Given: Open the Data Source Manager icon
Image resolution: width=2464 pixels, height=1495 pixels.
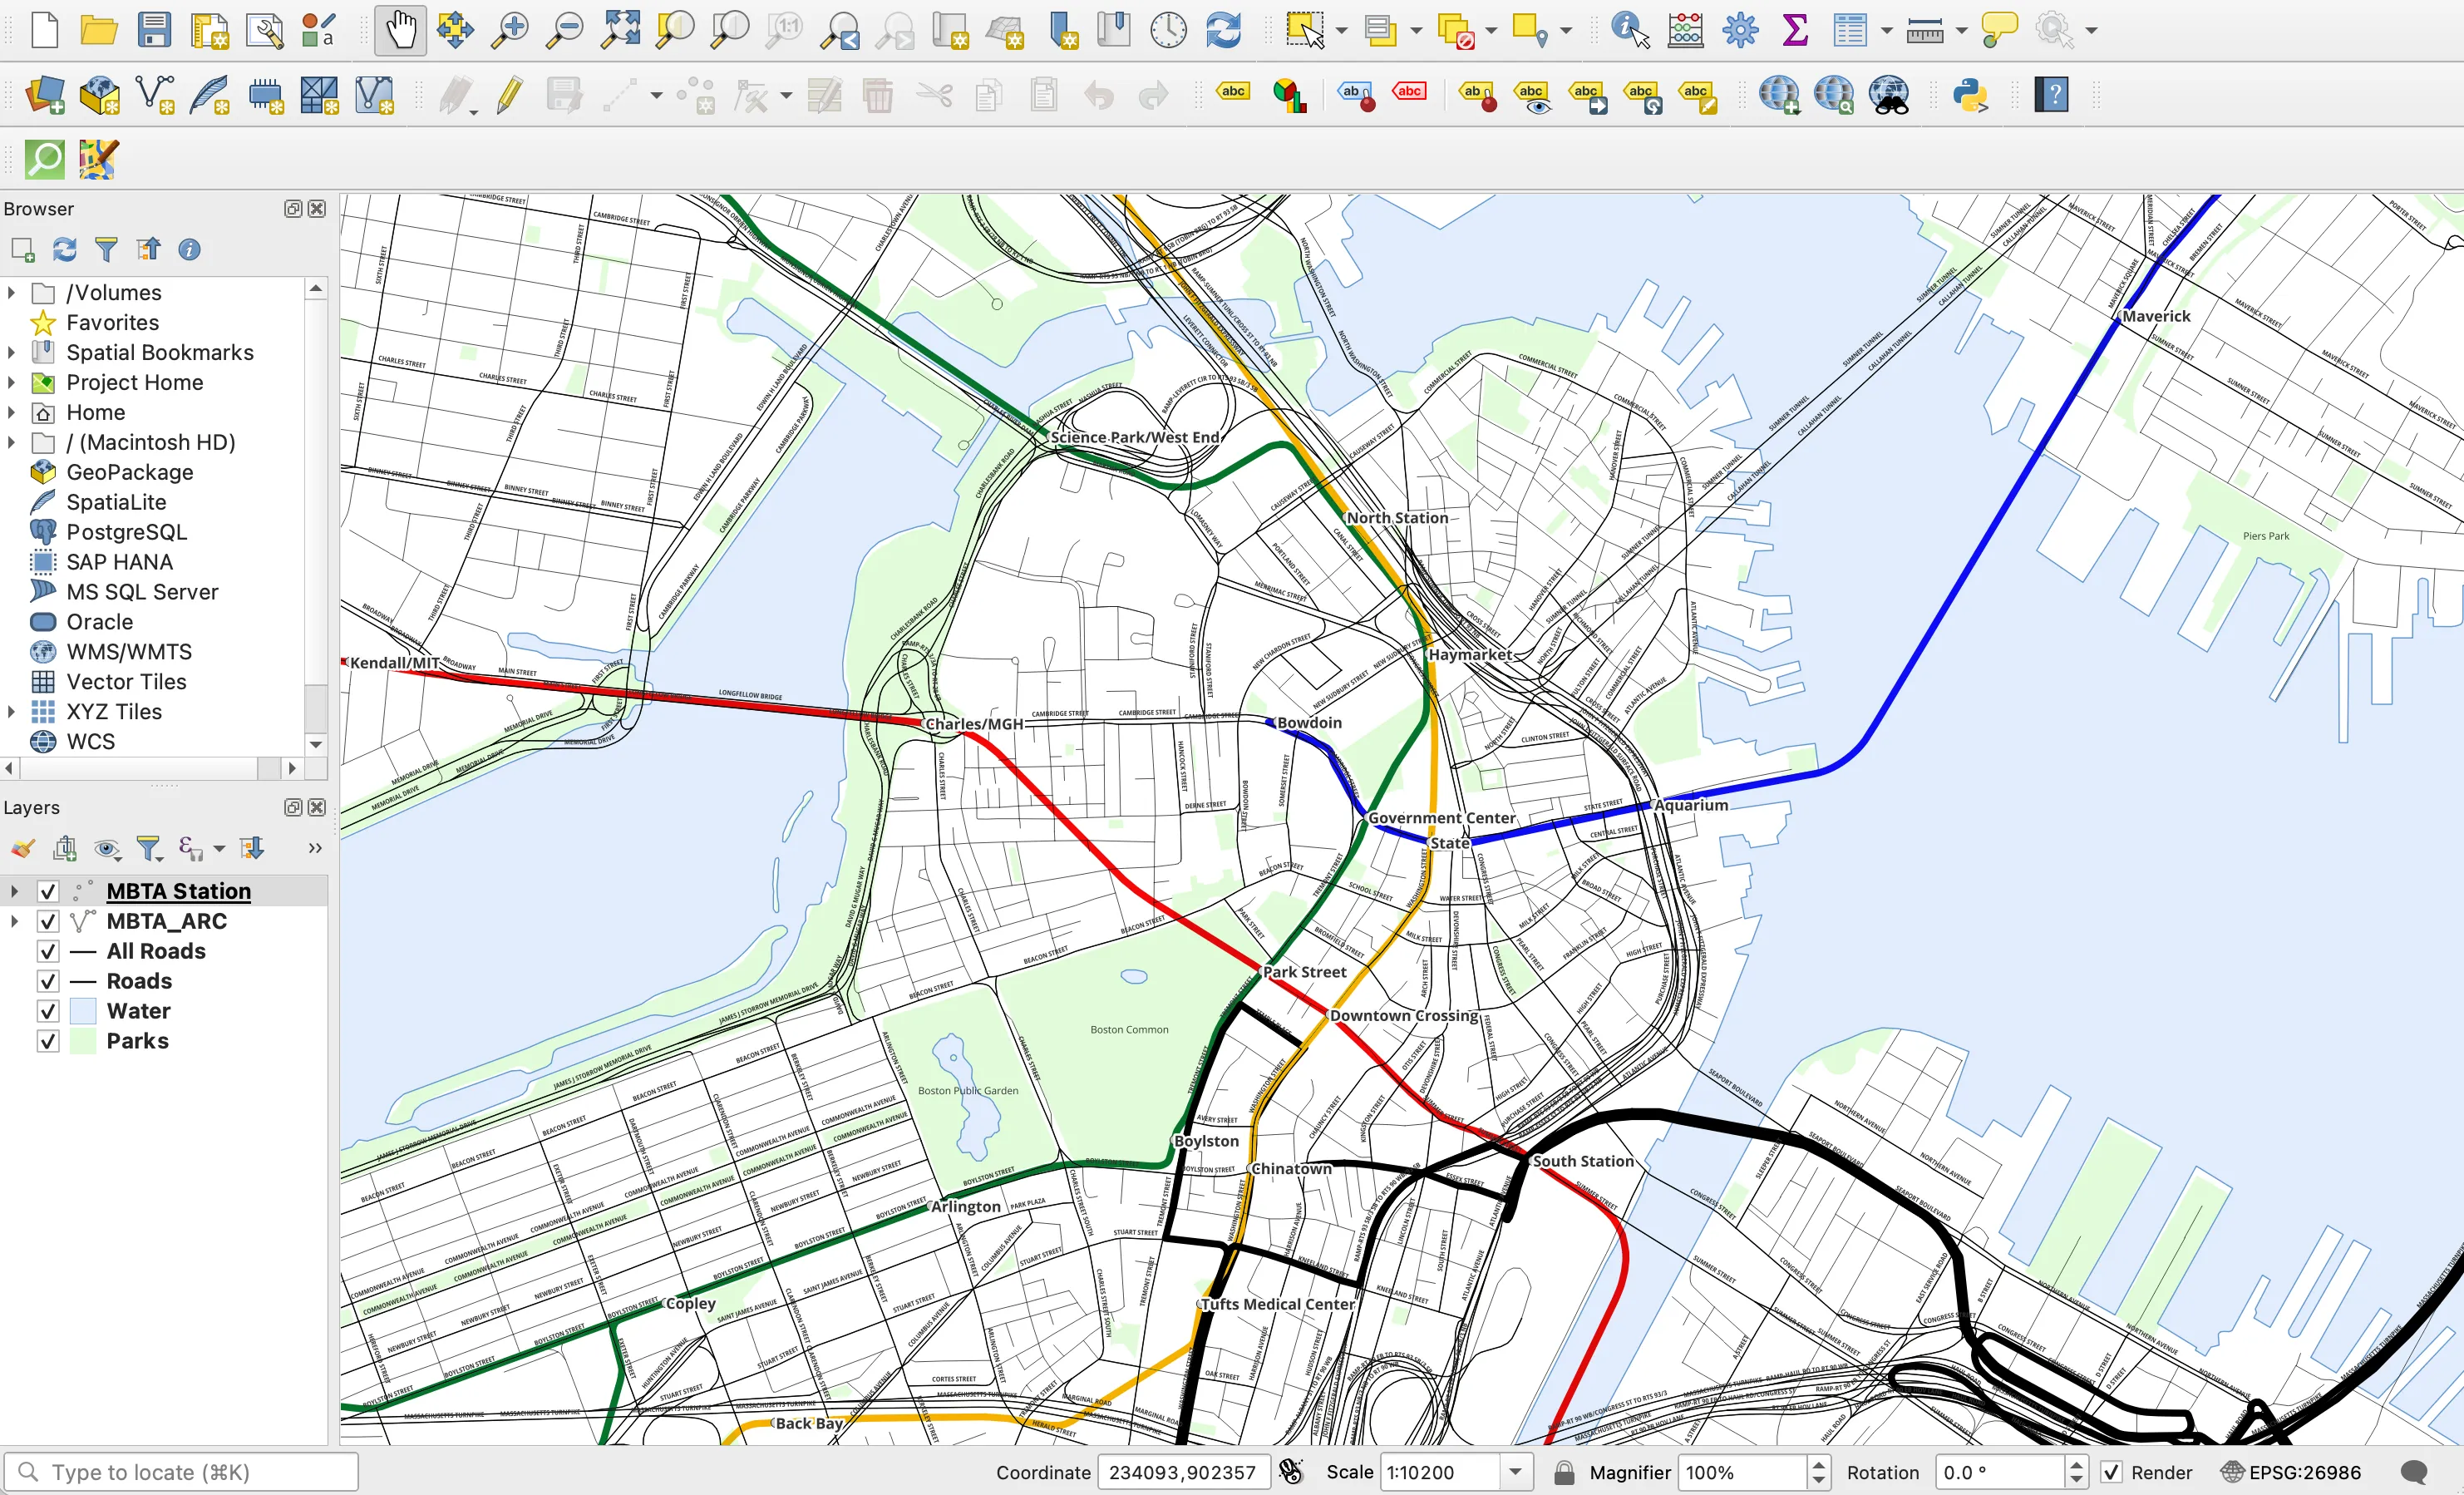Looking at the screenshot, I should pyautogui.click(x=45, y=95).
